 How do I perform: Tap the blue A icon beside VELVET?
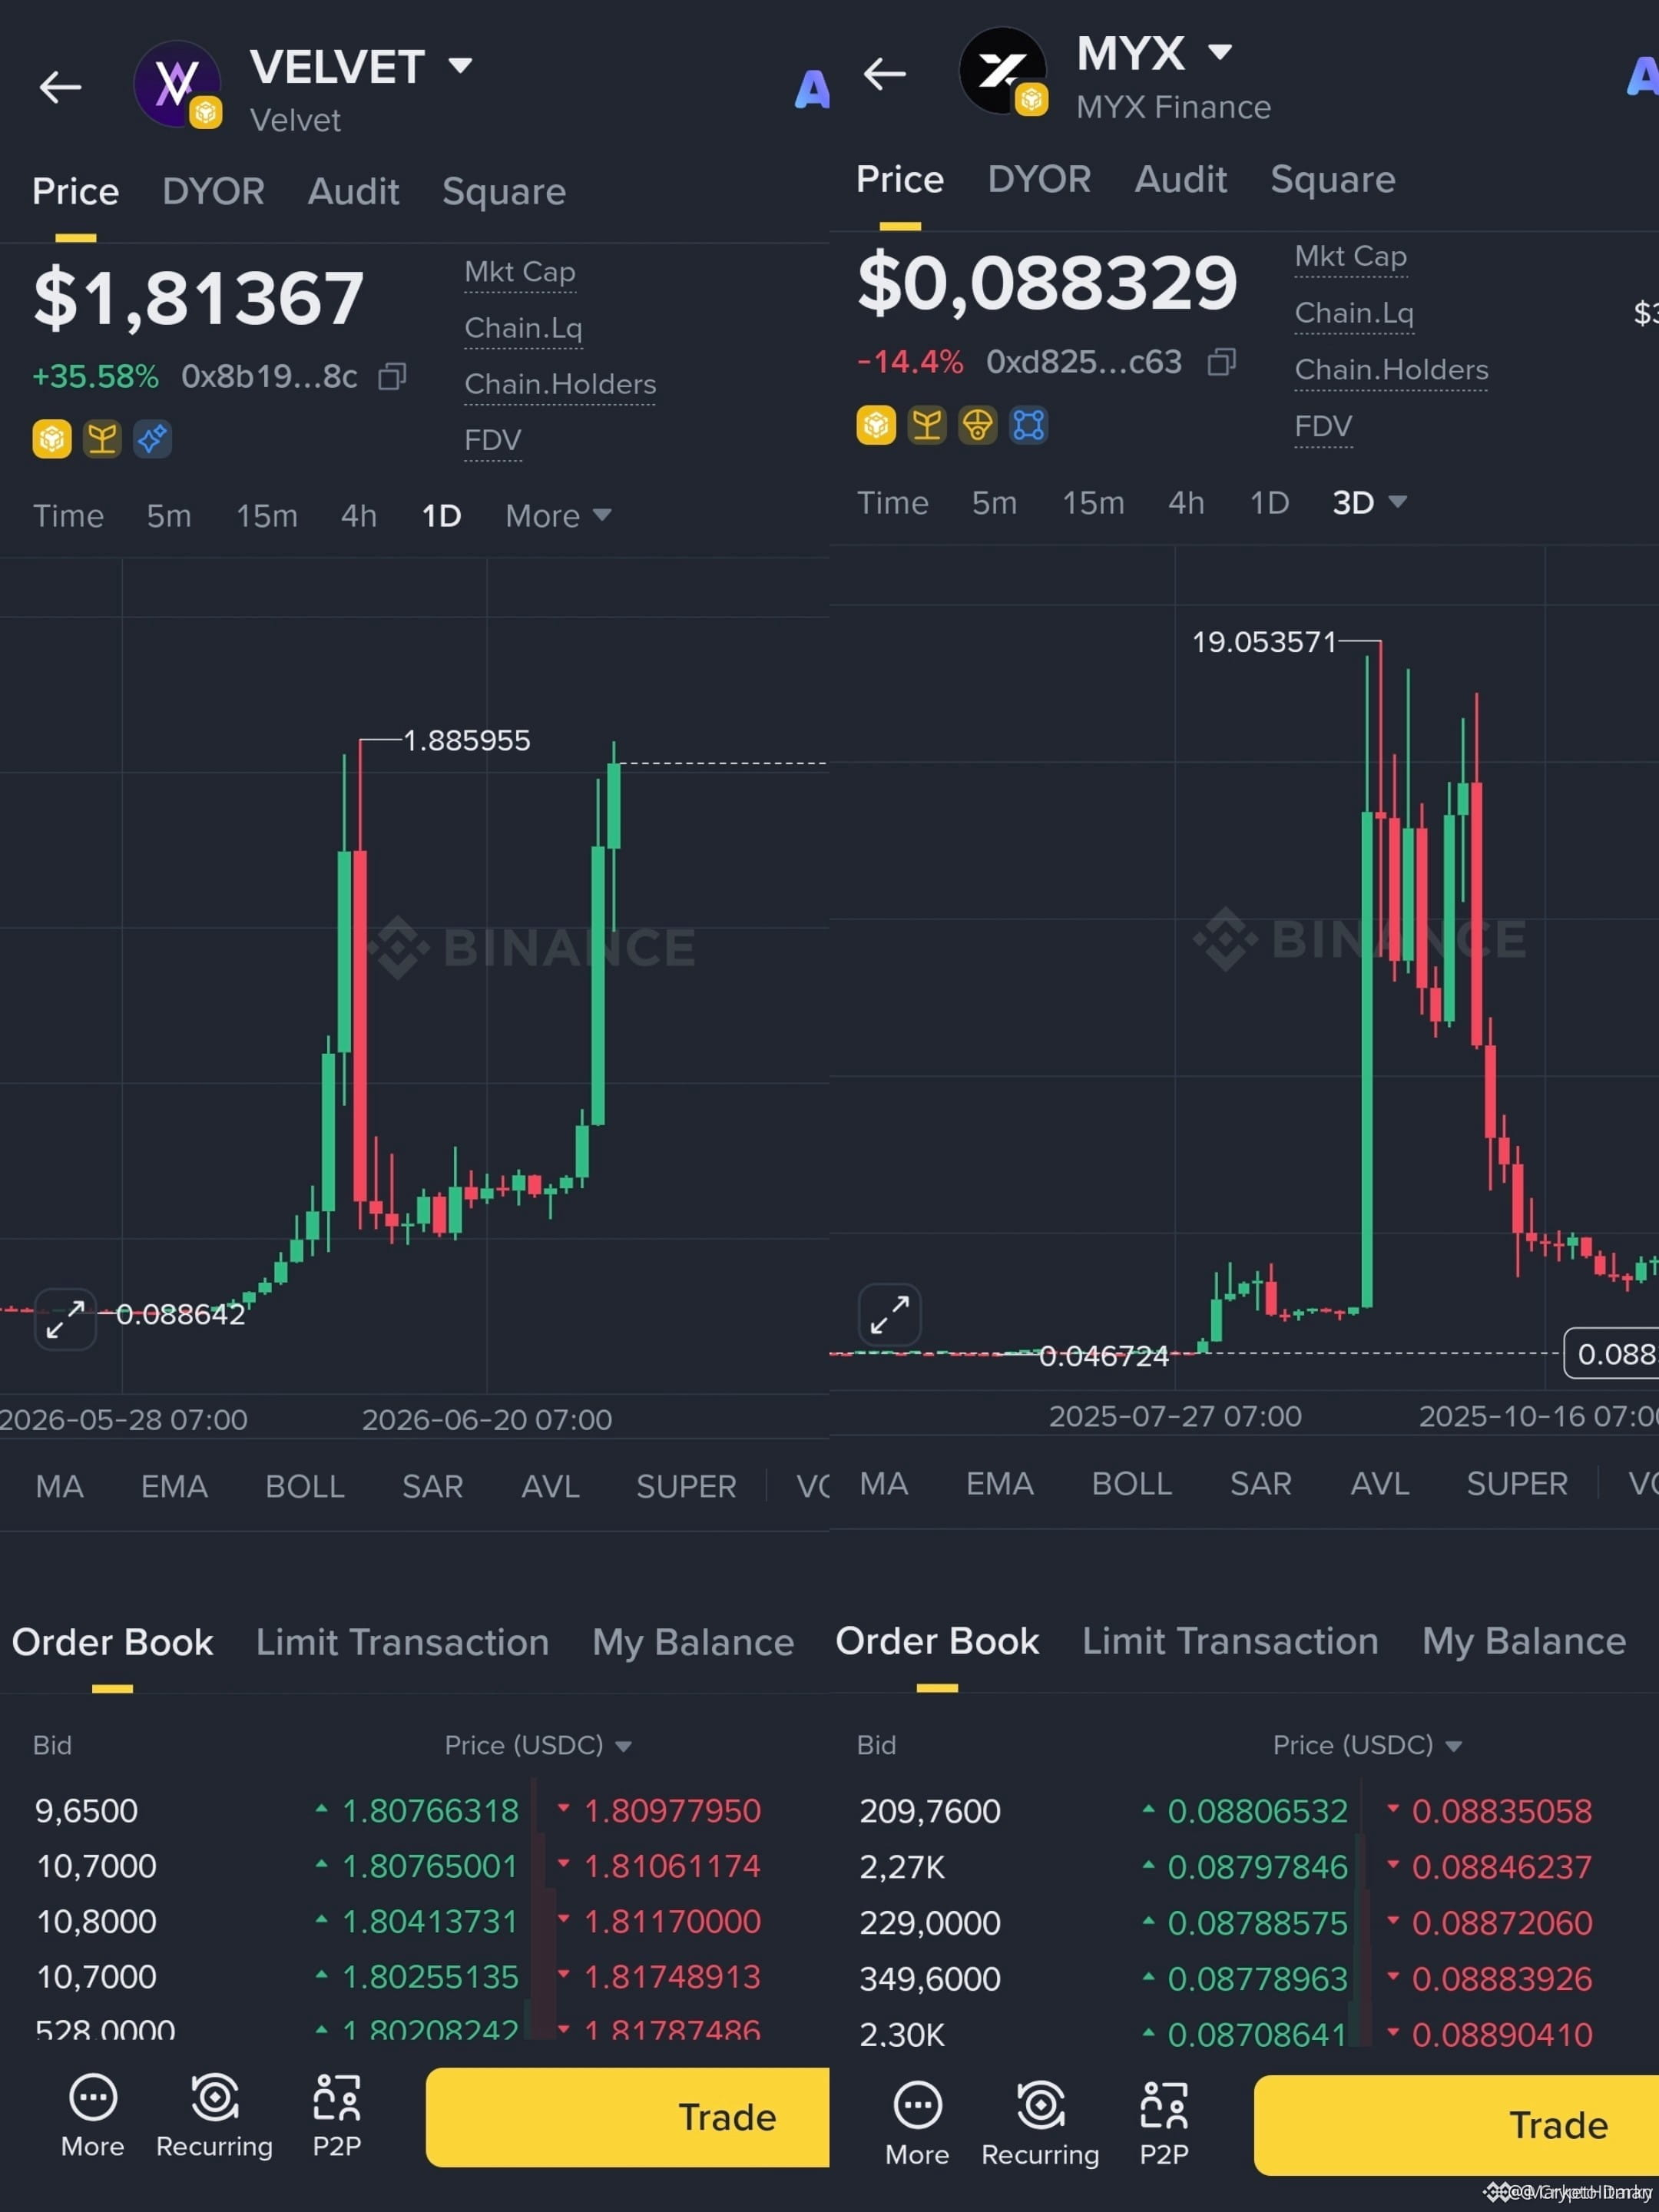click(812, 89)
